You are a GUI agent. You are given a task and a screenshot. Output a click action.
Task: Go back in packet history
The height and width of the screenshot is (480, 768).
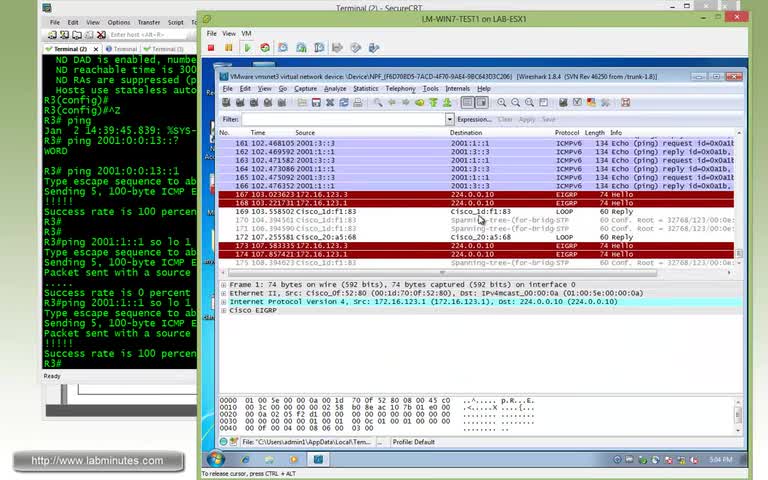[x=392, y=102]
